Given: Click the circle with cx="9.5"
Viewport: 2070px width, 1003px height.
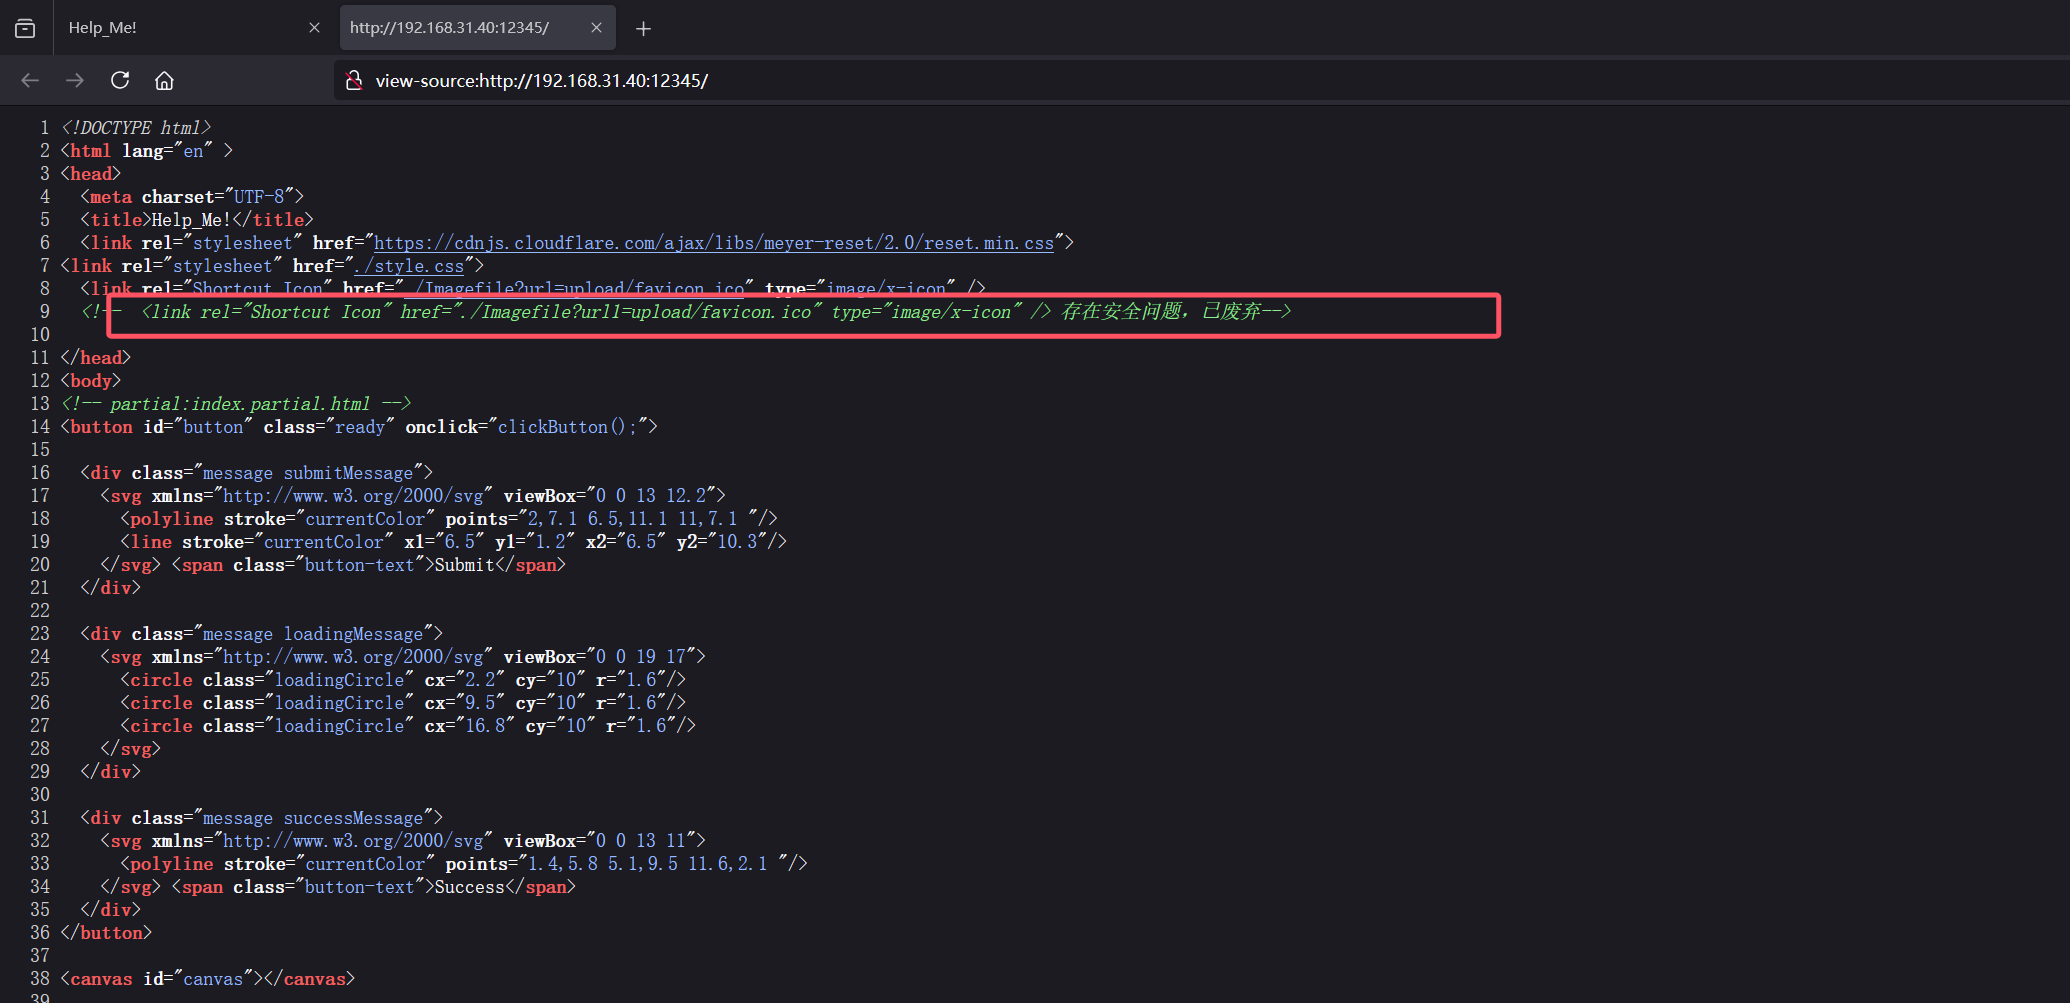Looking at the screenshot, I should click(x=403, y=703).
